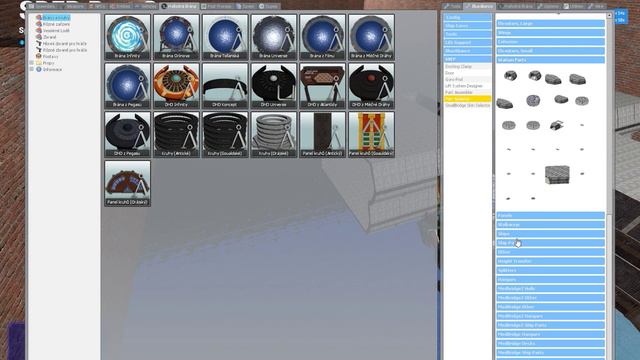
Task: Spawn the Panel kruhů (Antické) item
Action: click(322, 135)
